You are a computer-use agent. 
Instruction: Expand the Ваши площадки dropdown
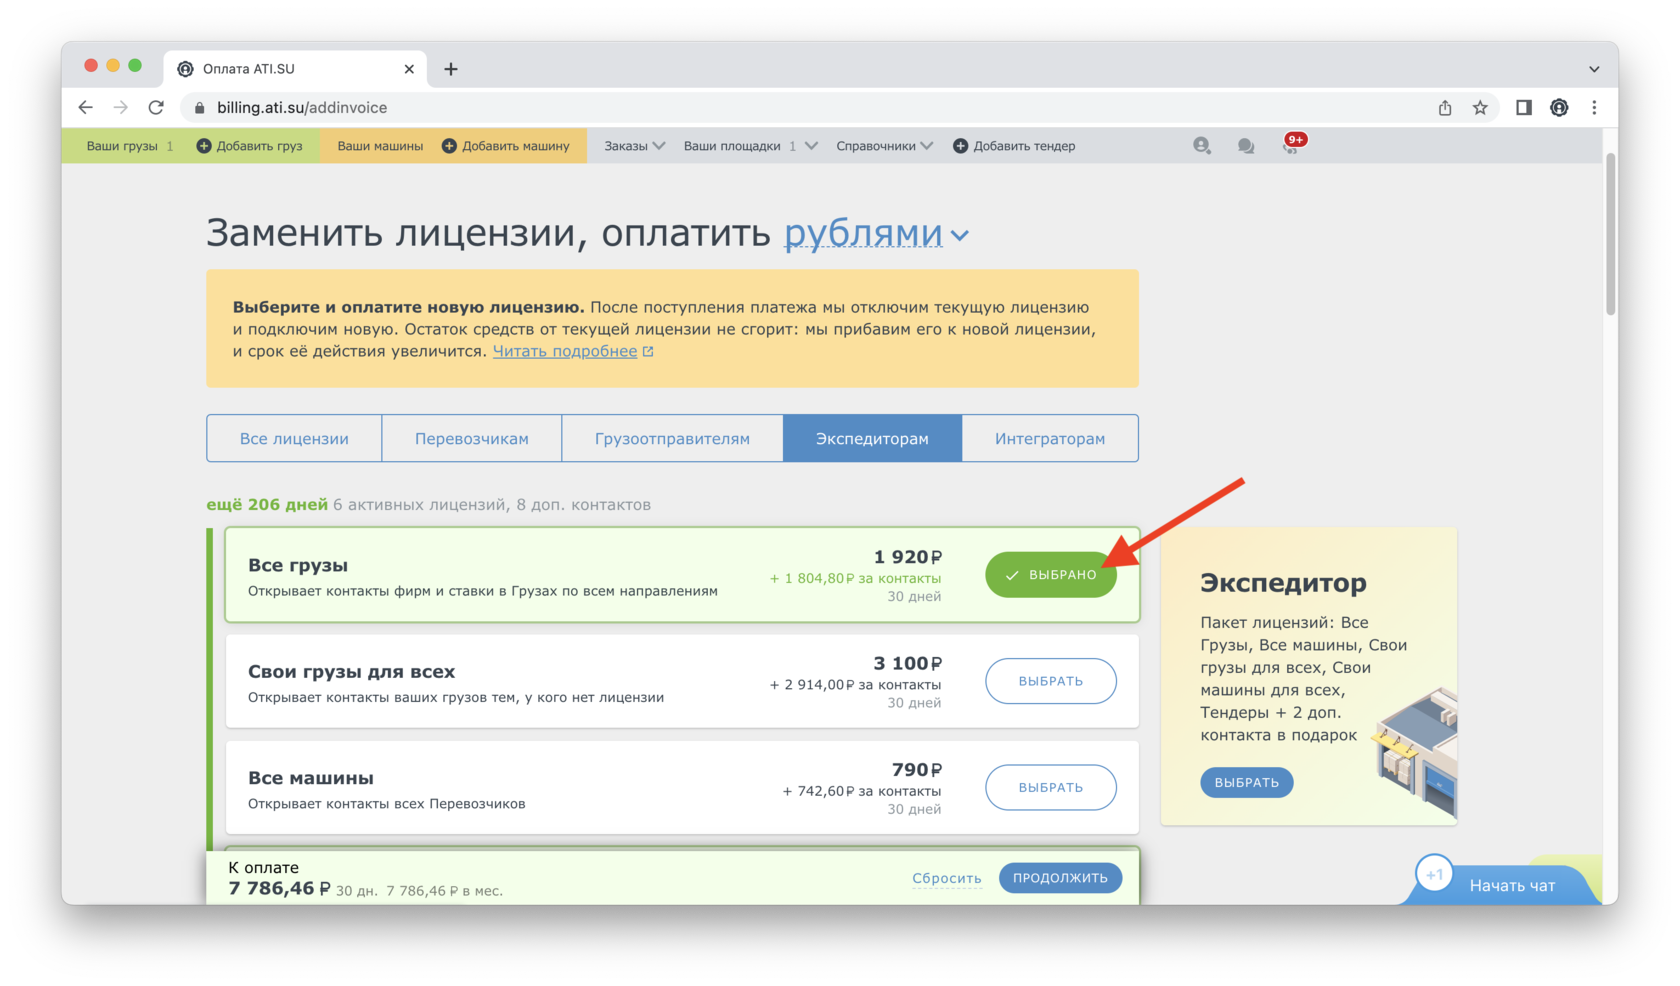tap(750, 146)
